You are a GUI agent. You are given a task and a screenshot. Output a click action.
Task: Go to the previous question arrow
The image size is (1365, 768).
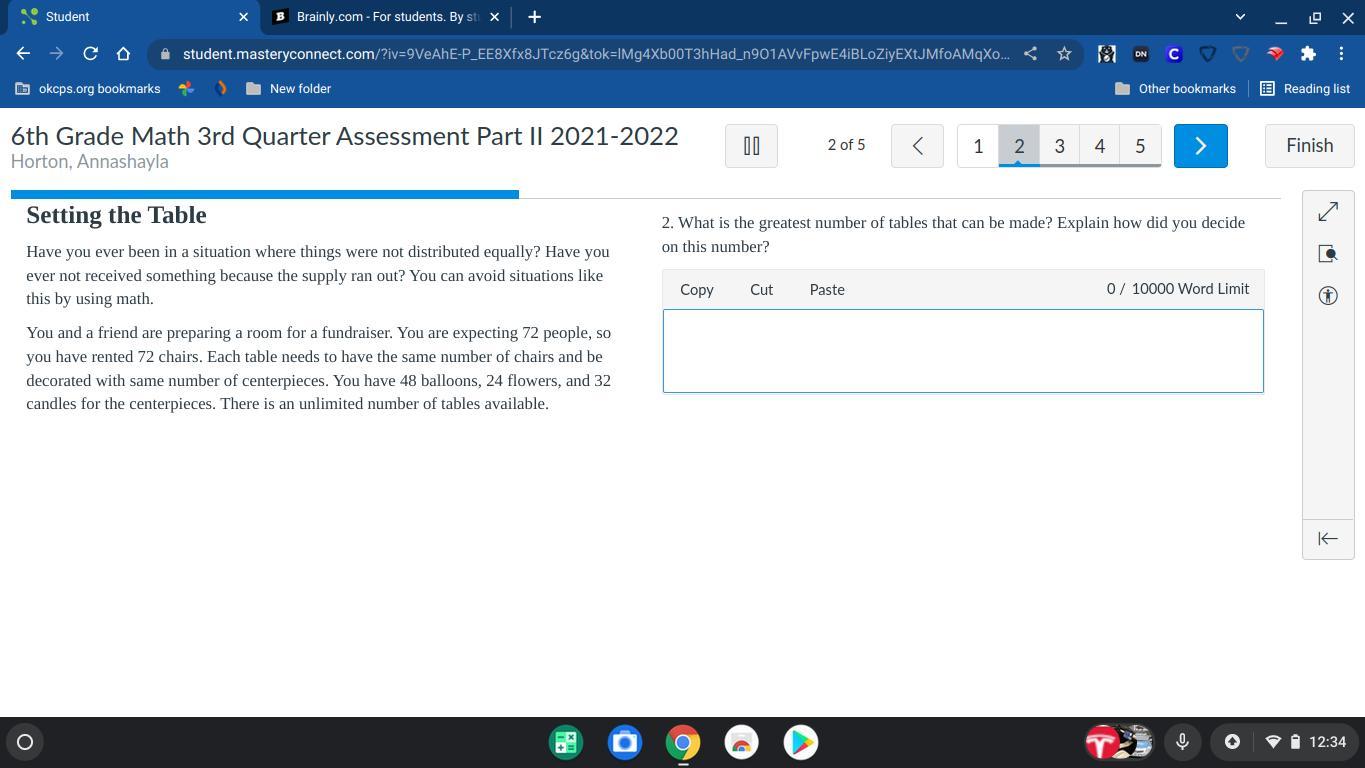[x=917, y=146]
